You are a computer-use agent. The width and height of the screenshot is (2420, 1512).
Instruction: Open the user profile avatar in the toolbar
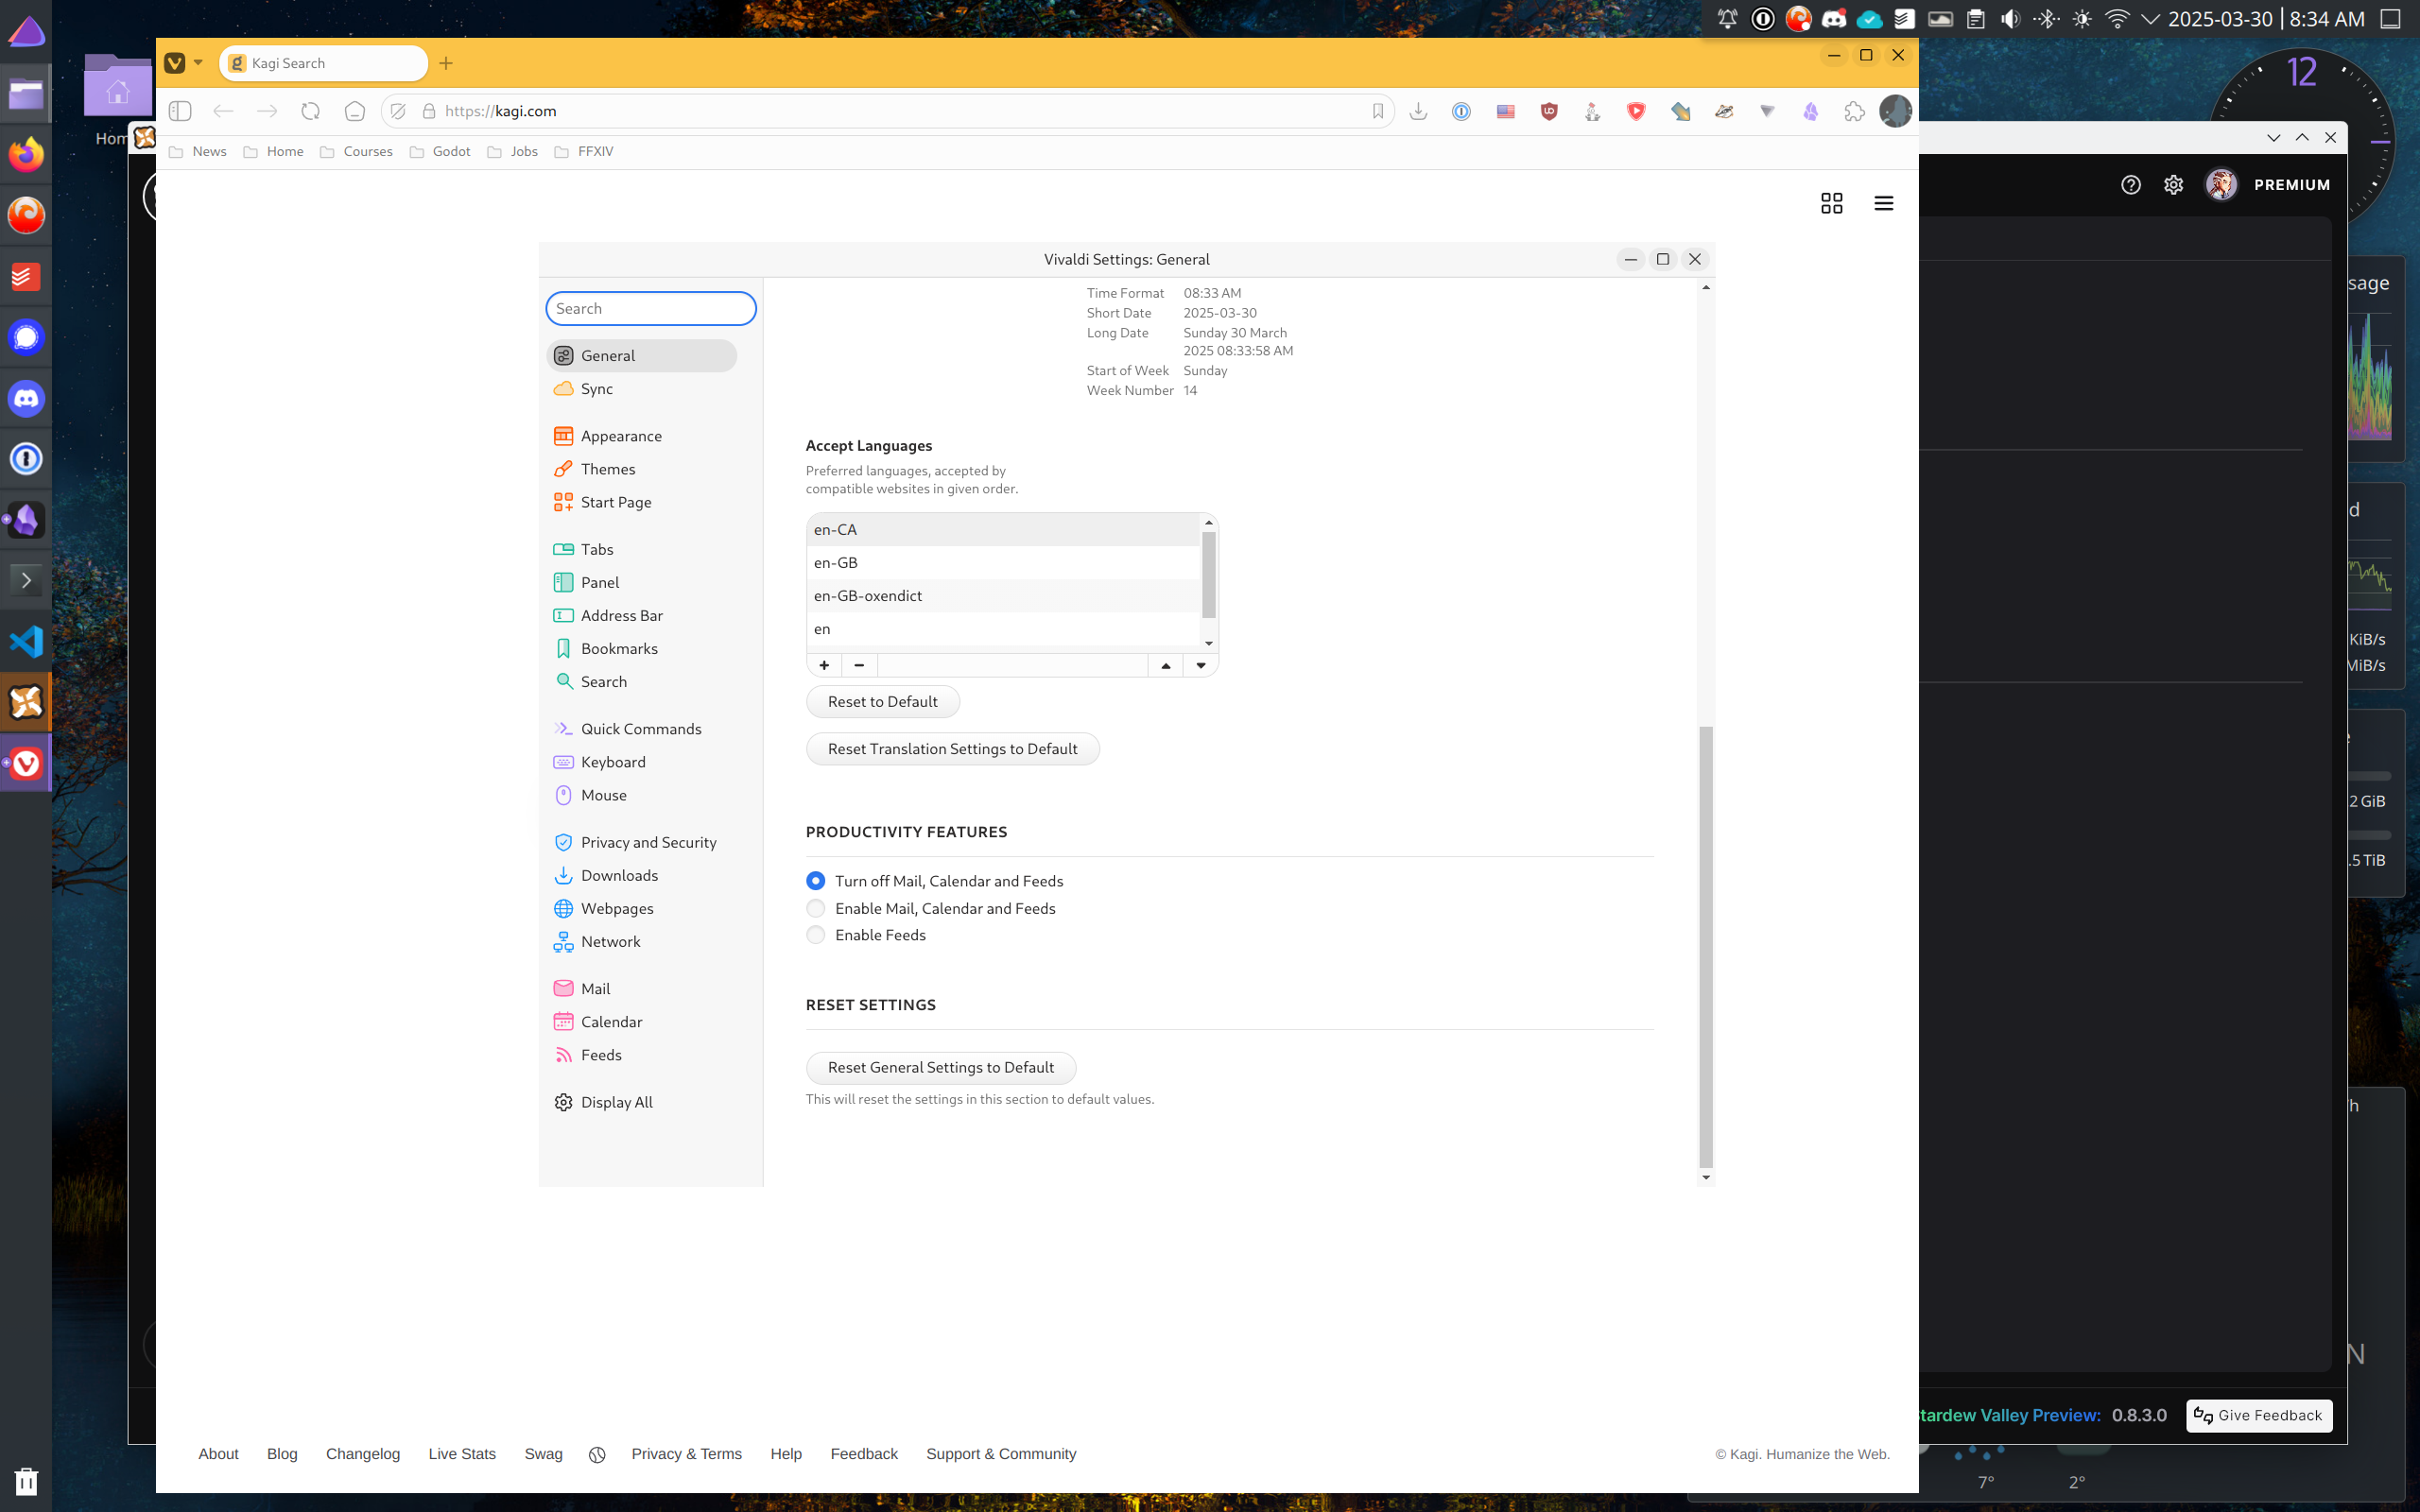[1895, 111]
